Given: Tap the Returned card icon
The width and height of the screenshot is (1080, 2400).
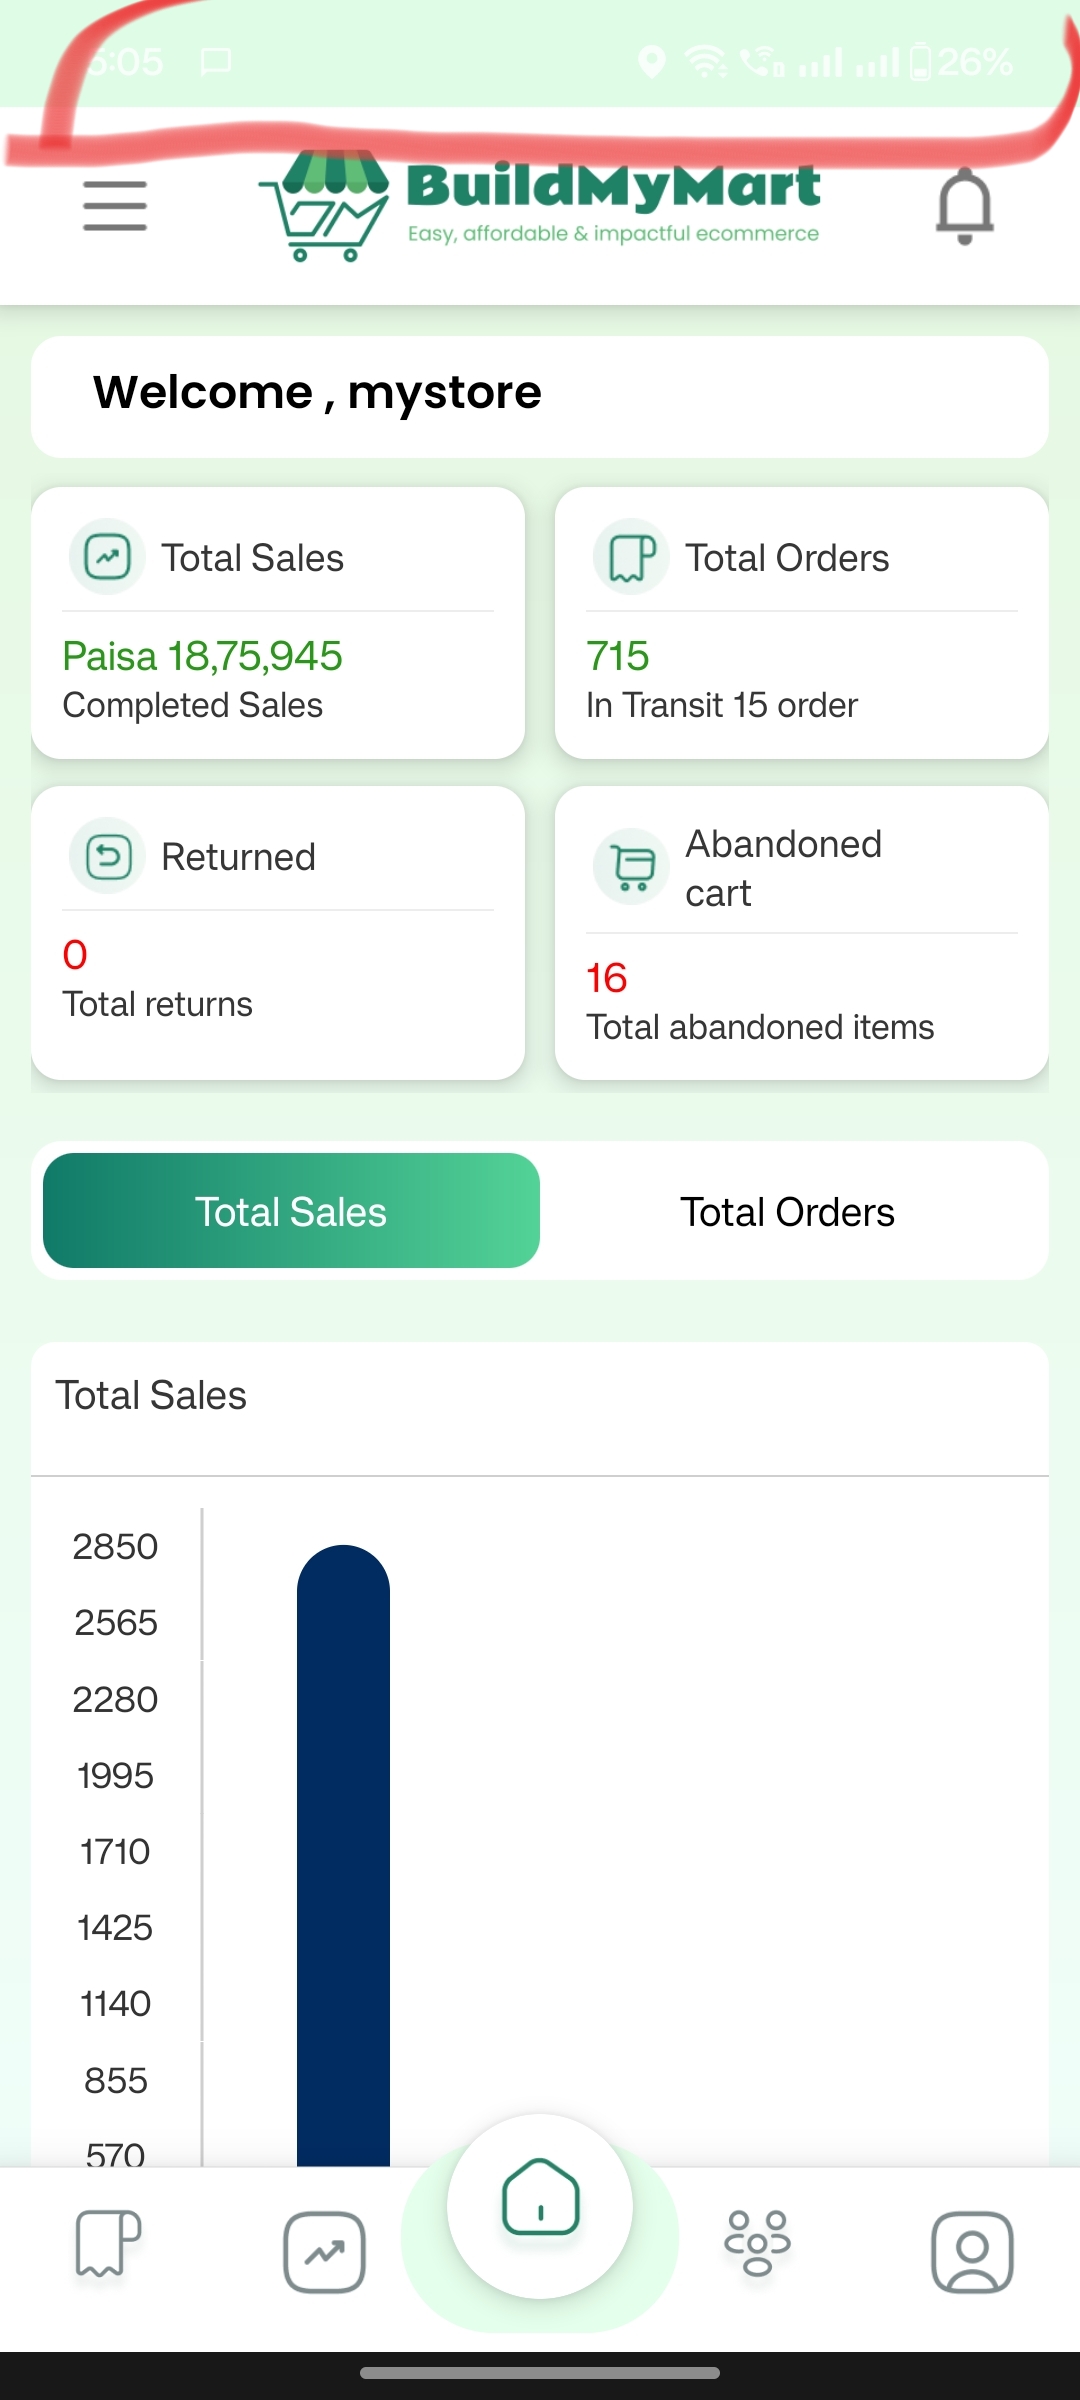Looking at the screenshot, I should tap(107, 857).
